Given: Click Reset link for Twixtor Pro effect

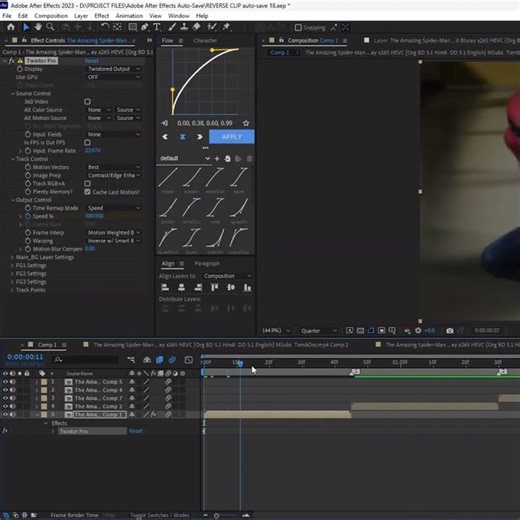Looking at the screenshot, I should pyautogui.click(x=91, y=61).
